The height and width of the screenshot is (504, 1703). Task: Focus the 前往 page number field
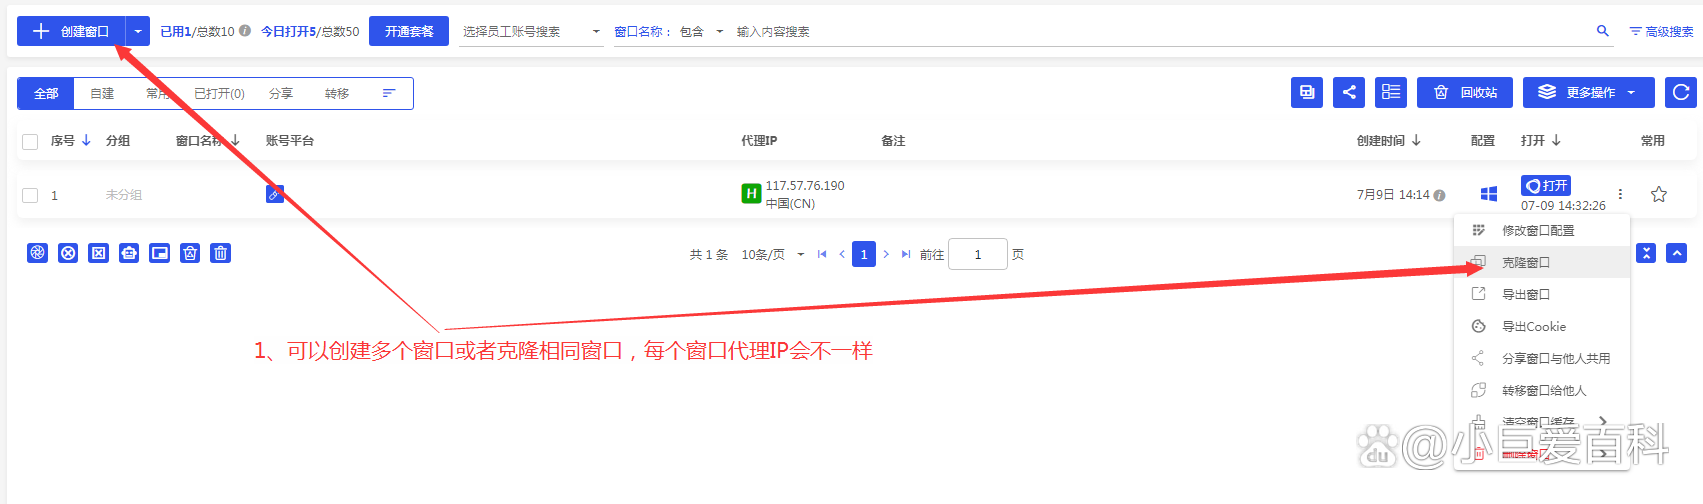click(977, 254)
